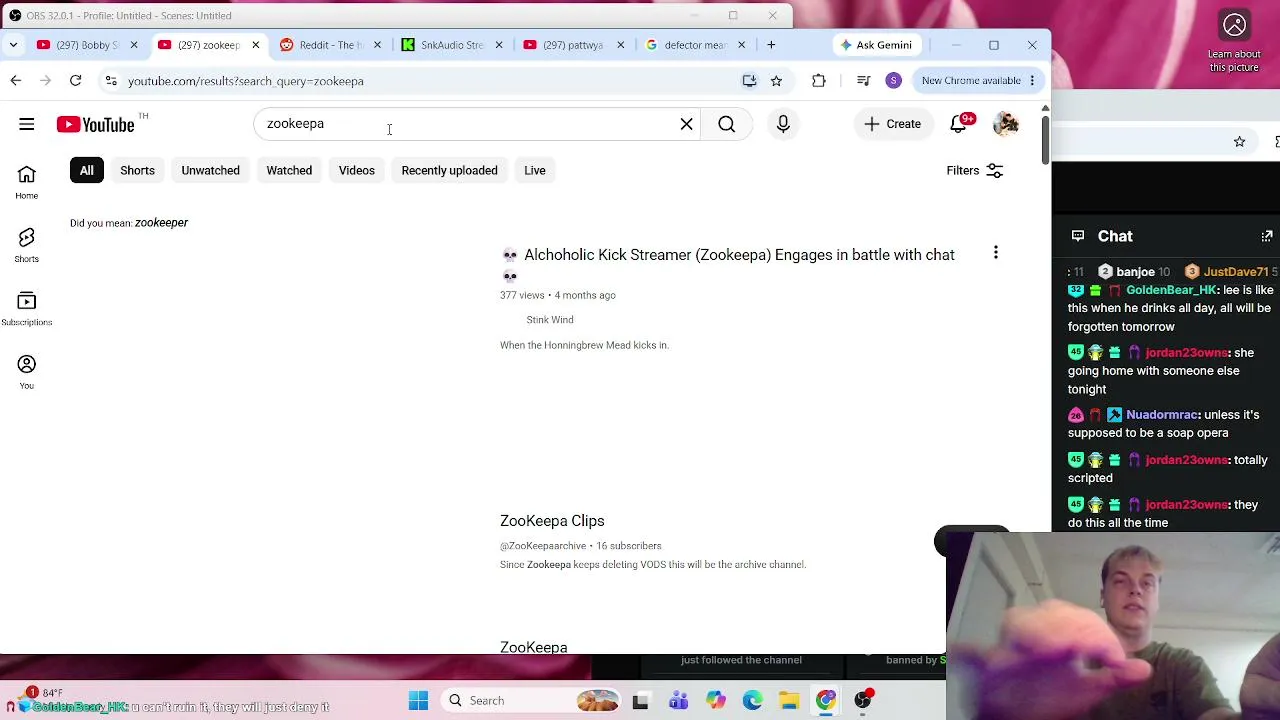1280x720 pixels.
Task: Open a new Chrome tab
Action: [x=771, y=45]
